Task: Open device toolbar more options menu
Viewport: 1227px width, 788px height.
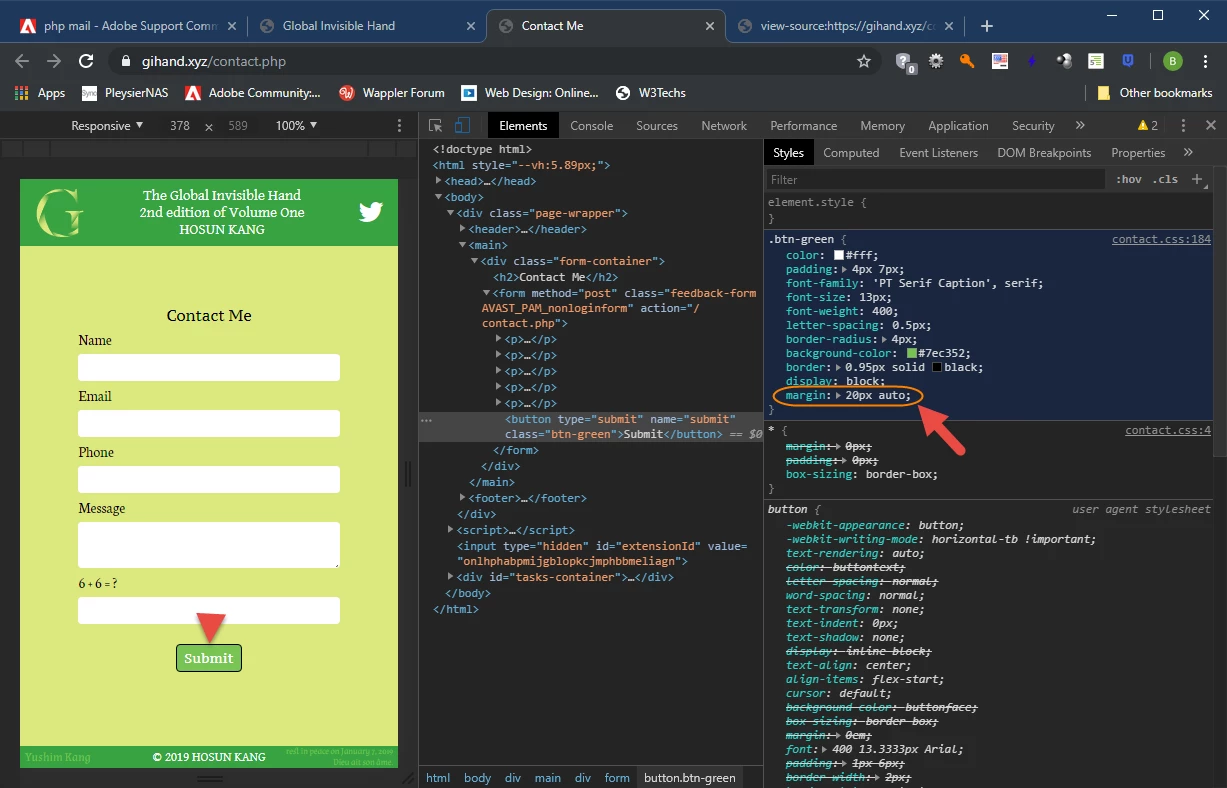Action: click(400, 126)
